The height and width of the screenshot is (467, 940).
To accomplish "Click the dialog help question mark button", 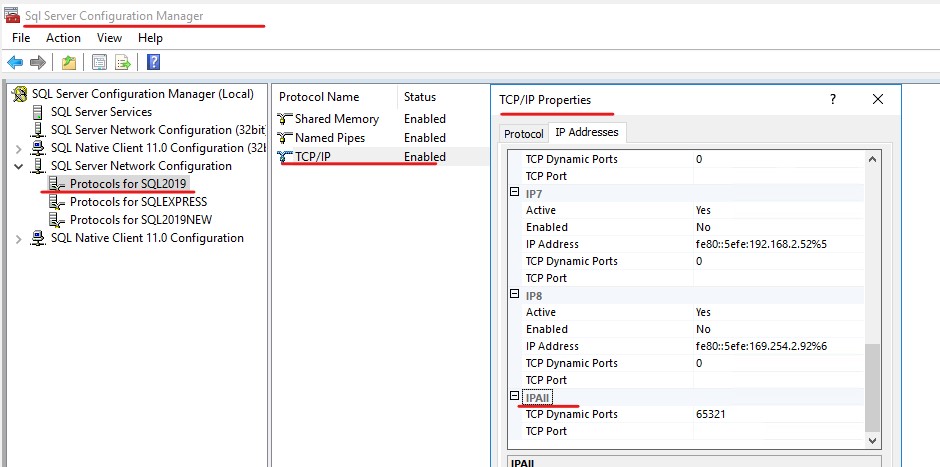I will pos(833,100).
